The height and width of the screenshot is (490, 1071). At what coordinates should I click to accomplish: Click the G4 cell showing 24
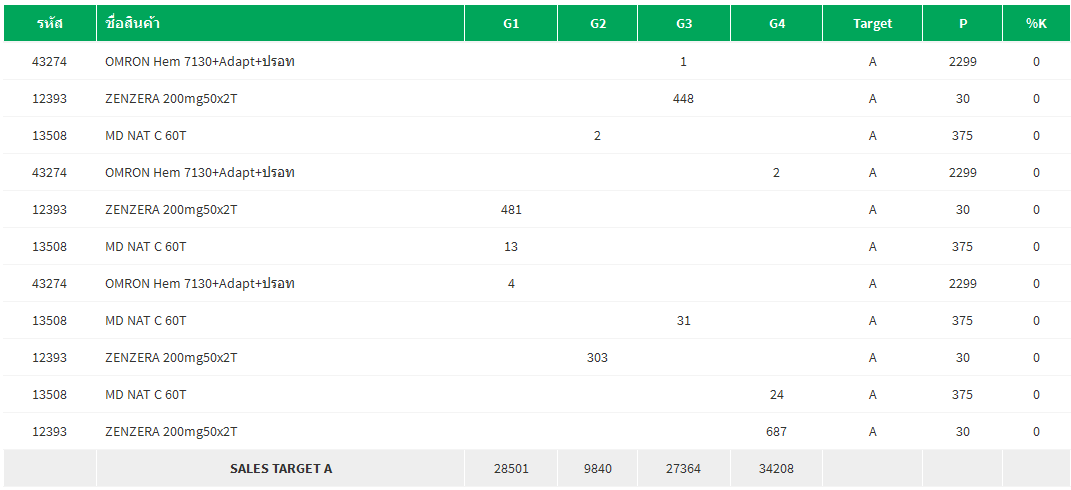(x=777, y=395)
